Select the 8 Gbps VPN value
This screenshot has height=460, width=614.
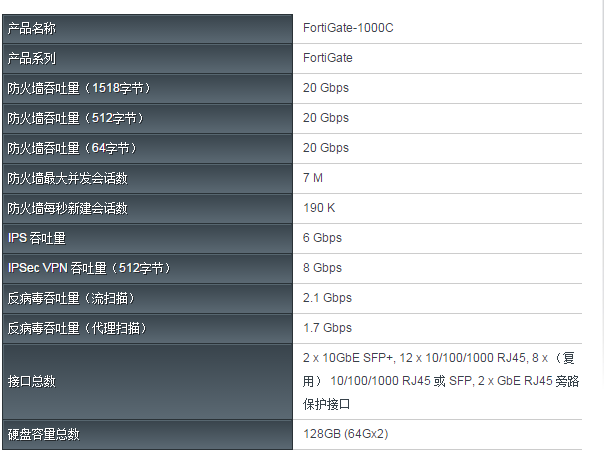pos(322,268)
